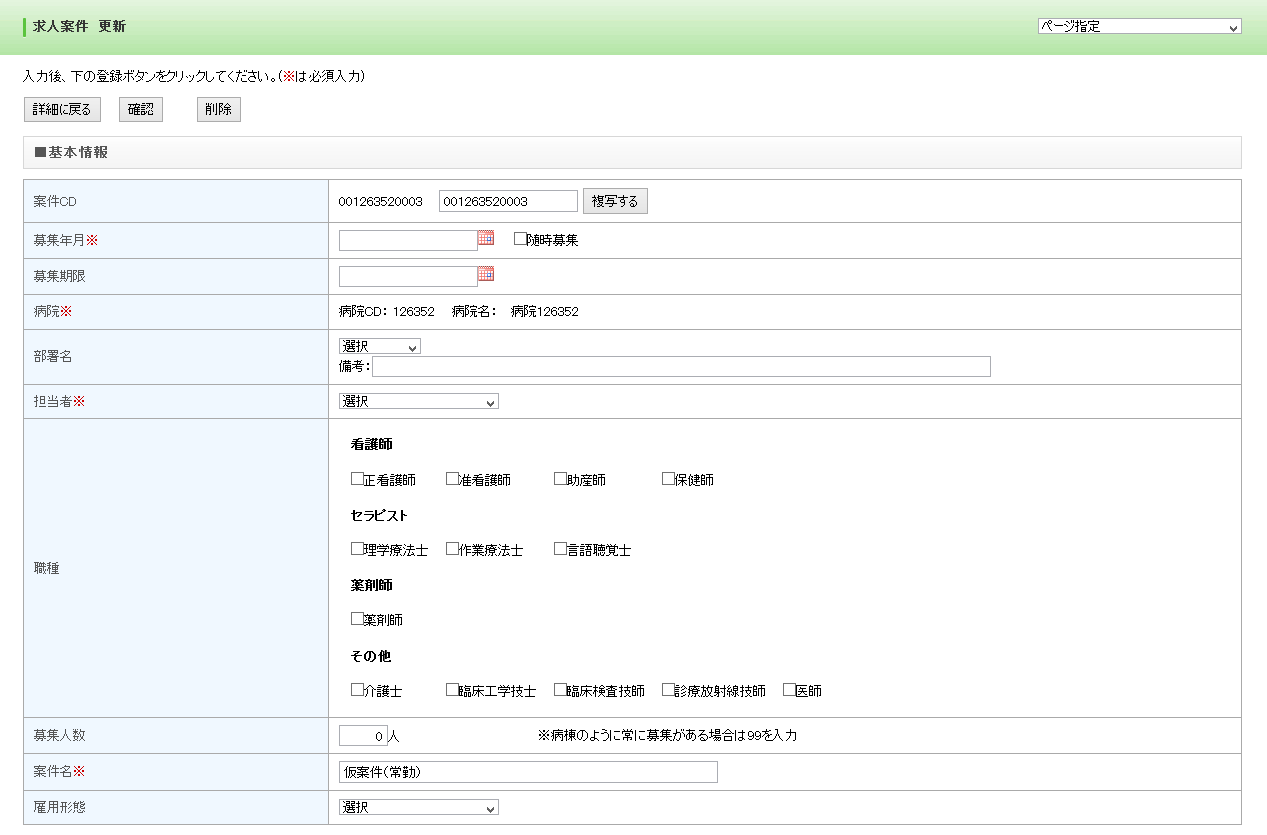Viewport: 1267px width, 835px height.
Task: Open the ページ指定 dropdown
Action: (x=1140, y=27)
